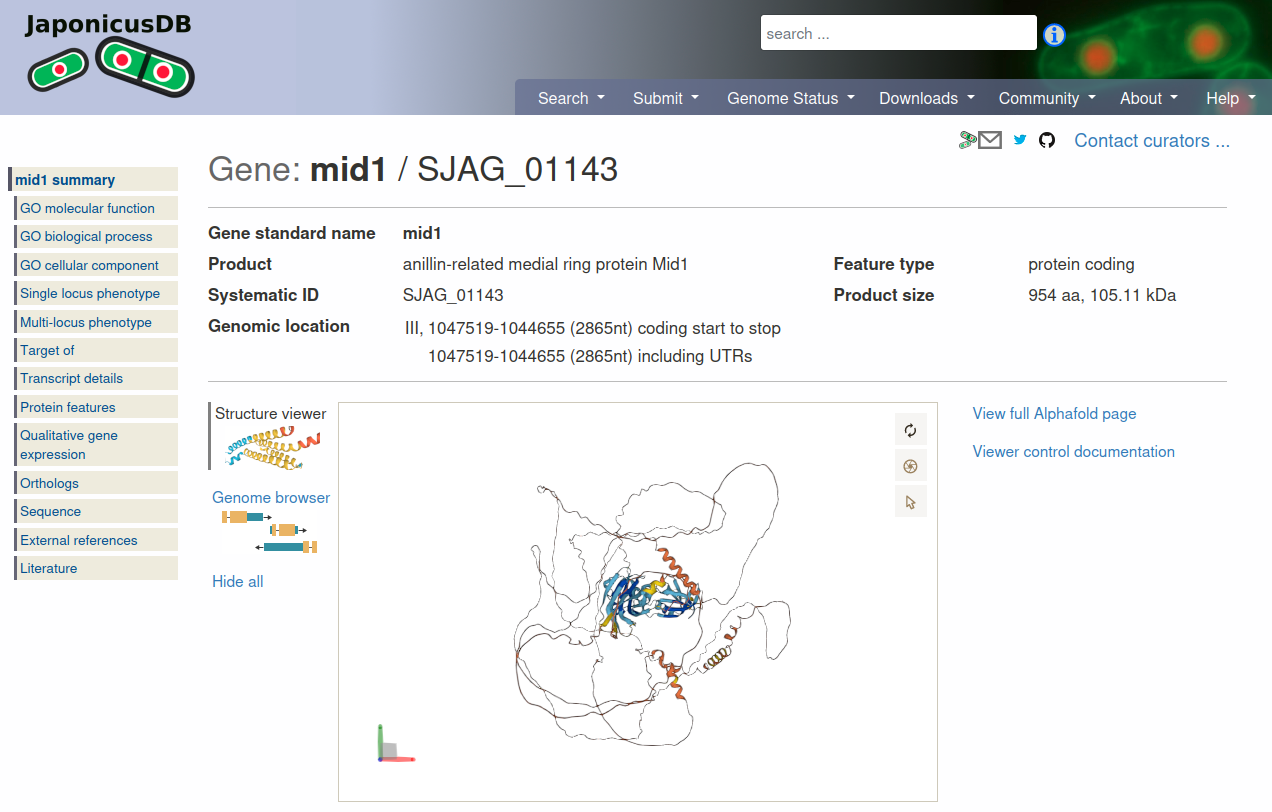Take a screenshot in the structure viewer
Image resolution: width=1272 pixels, height=812 pixels.
click(x=910, y=465)
